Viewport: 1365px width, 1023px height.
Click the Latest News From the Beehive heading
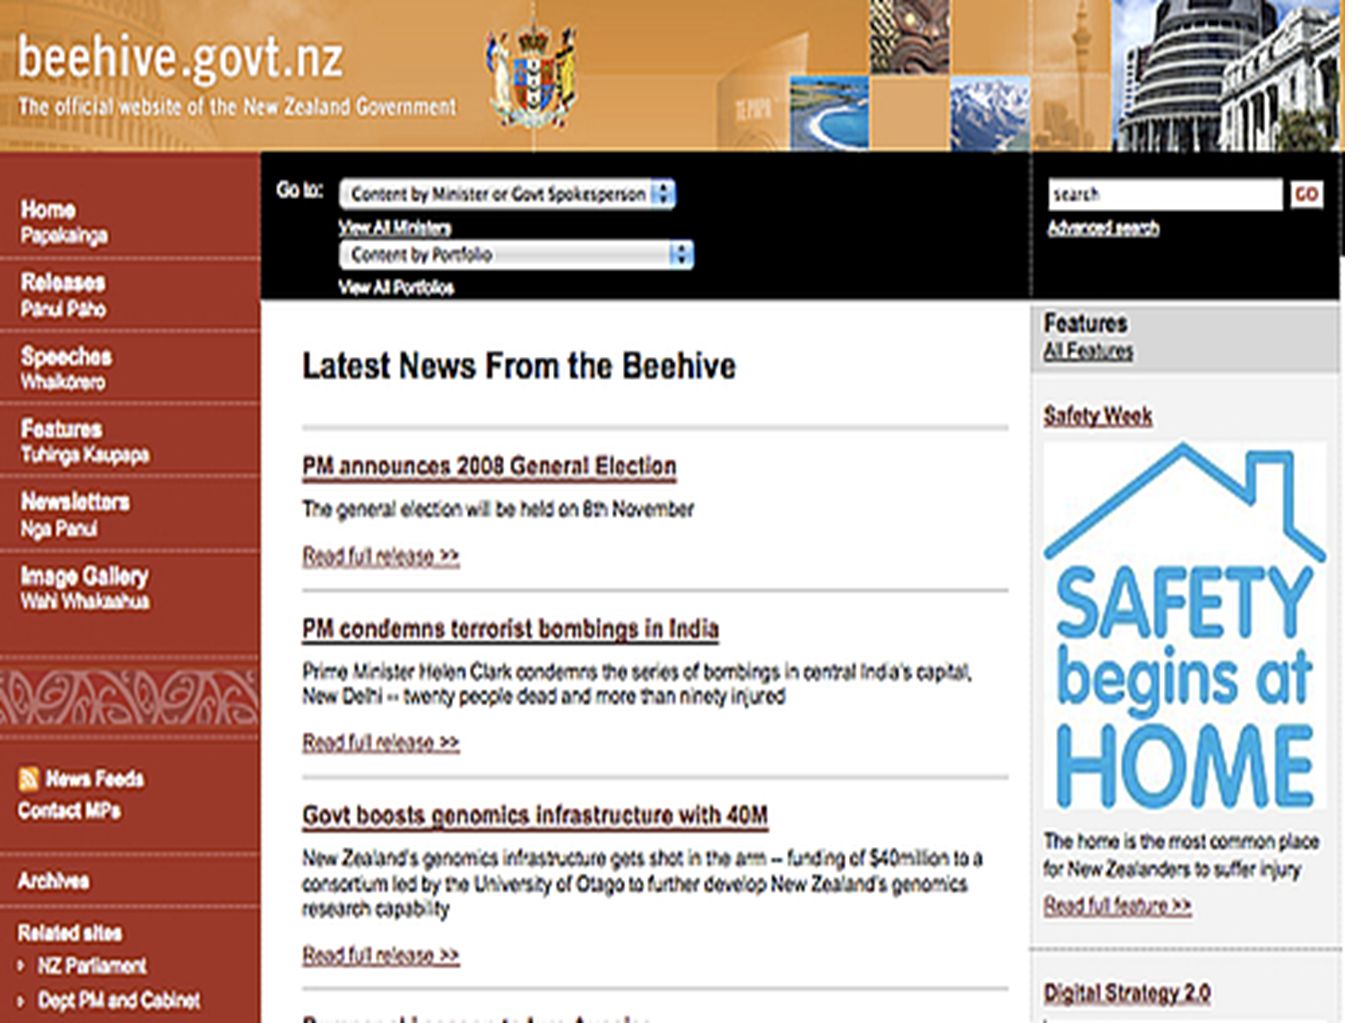point(519,366)
